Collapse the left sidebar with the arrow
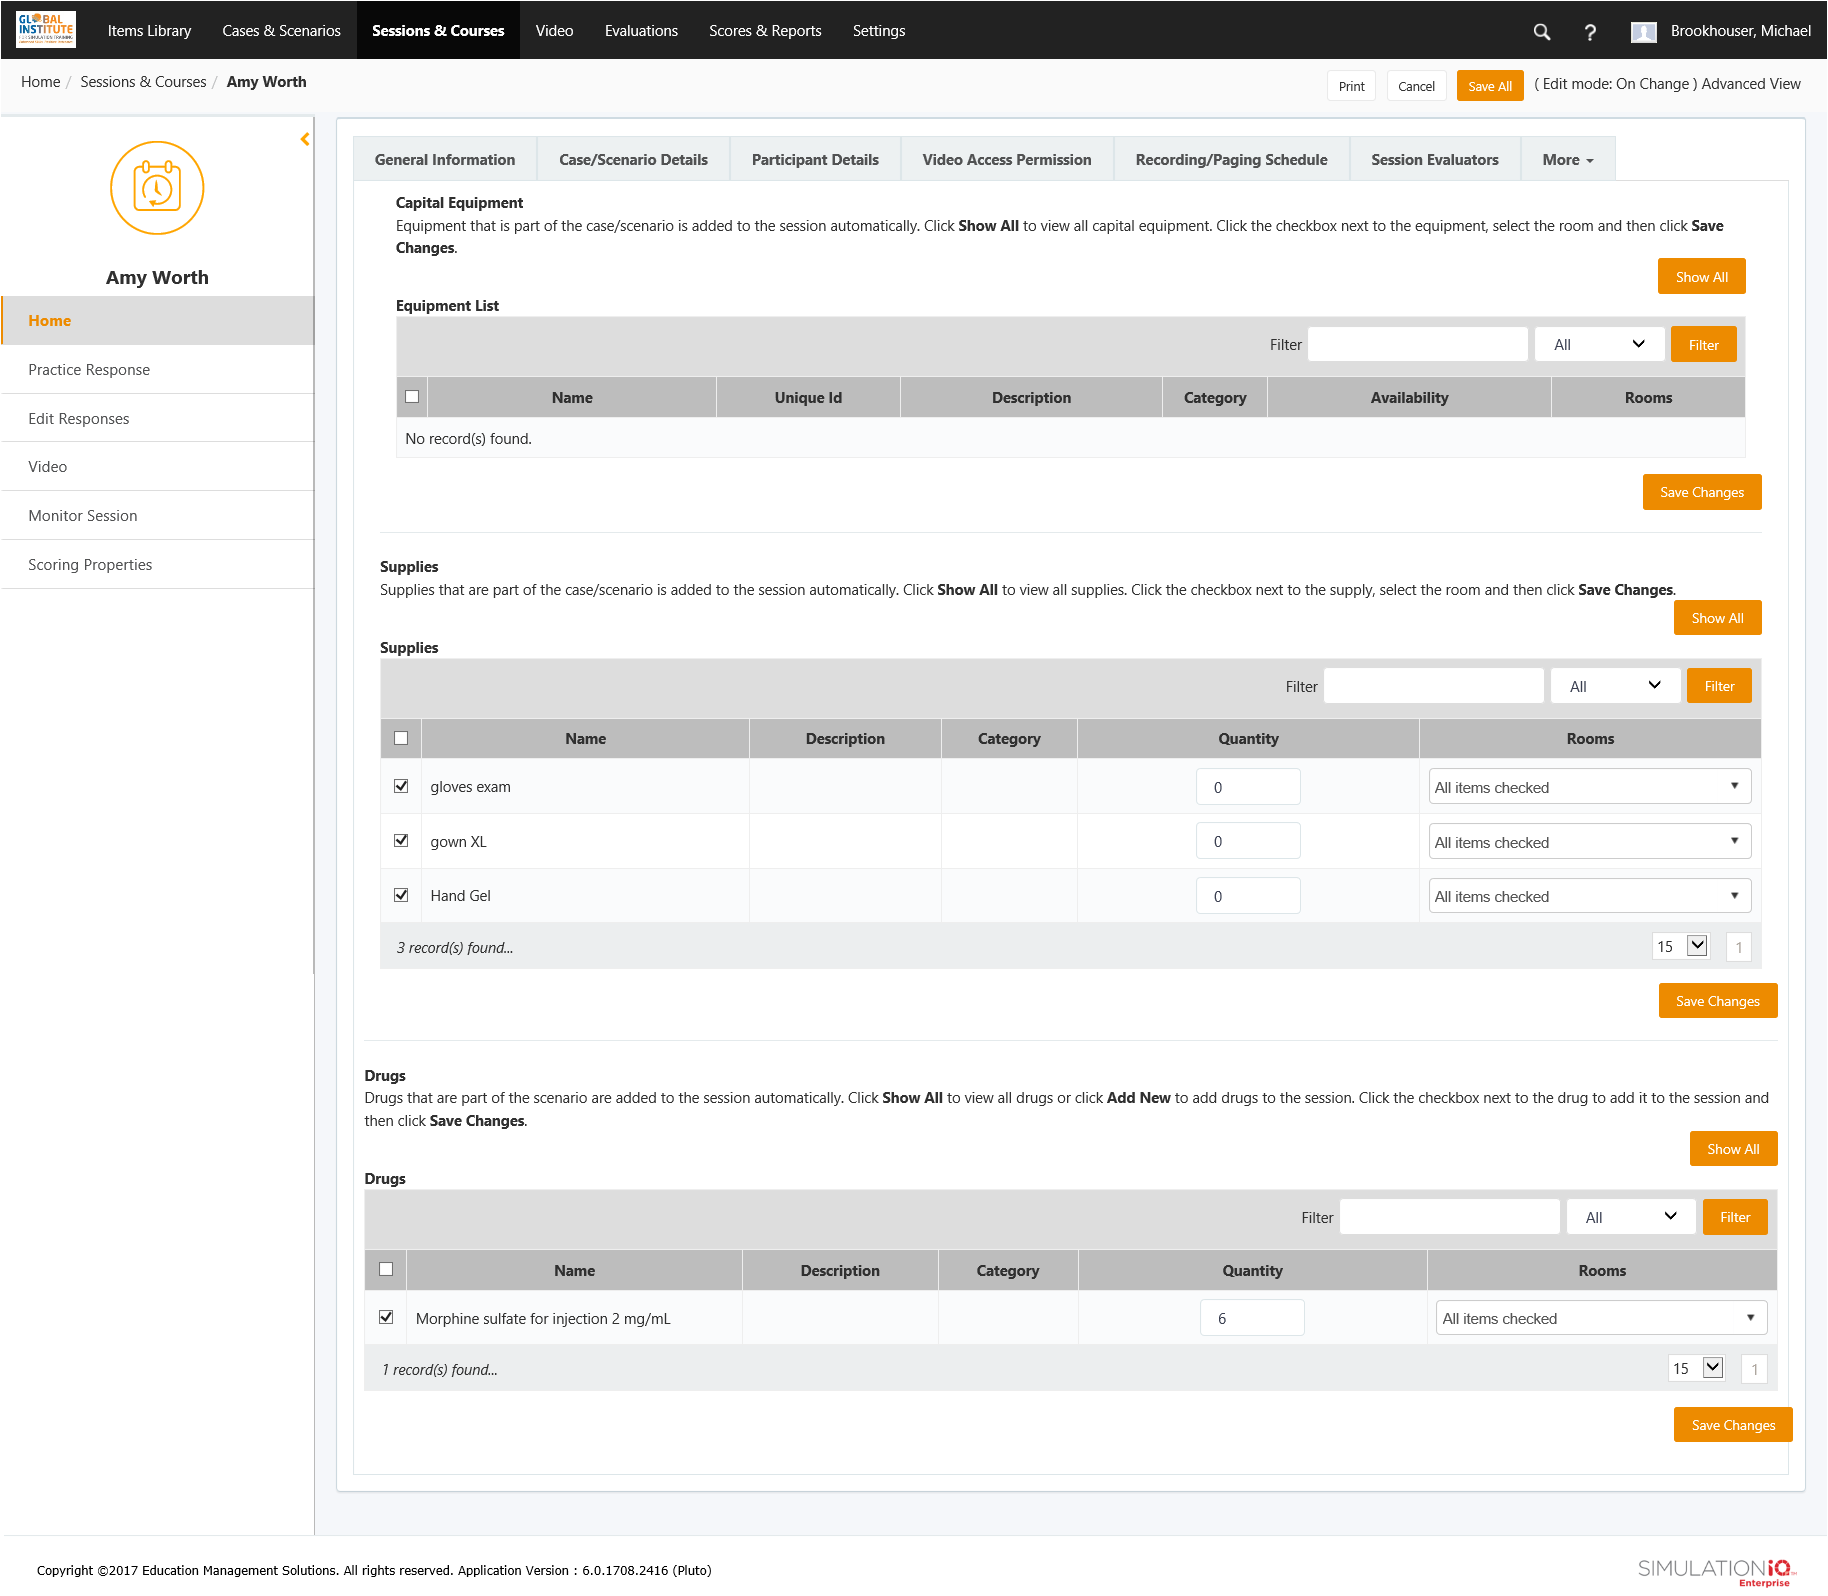This screenshot has height=1596, width=1828. click(x=305, y=140)
